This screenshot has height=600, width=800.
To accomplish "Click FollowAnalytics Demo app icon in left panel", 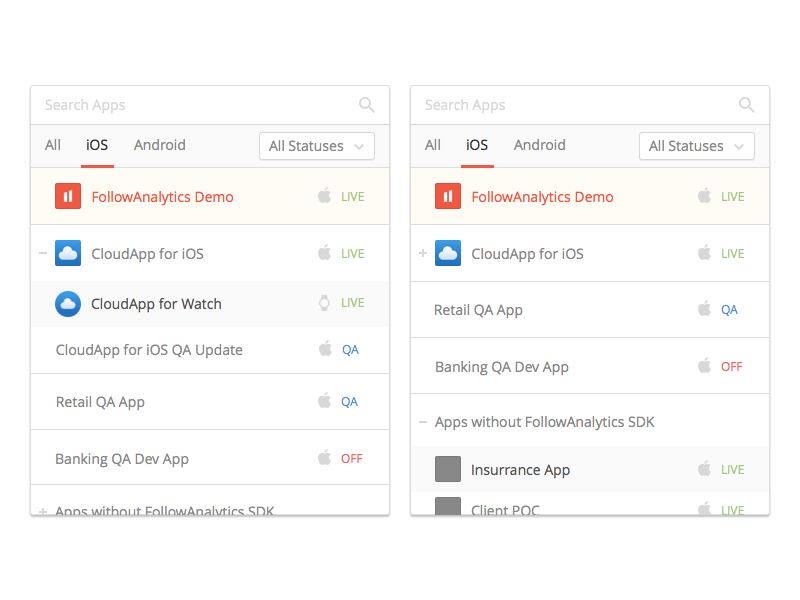I will point(68,196).
